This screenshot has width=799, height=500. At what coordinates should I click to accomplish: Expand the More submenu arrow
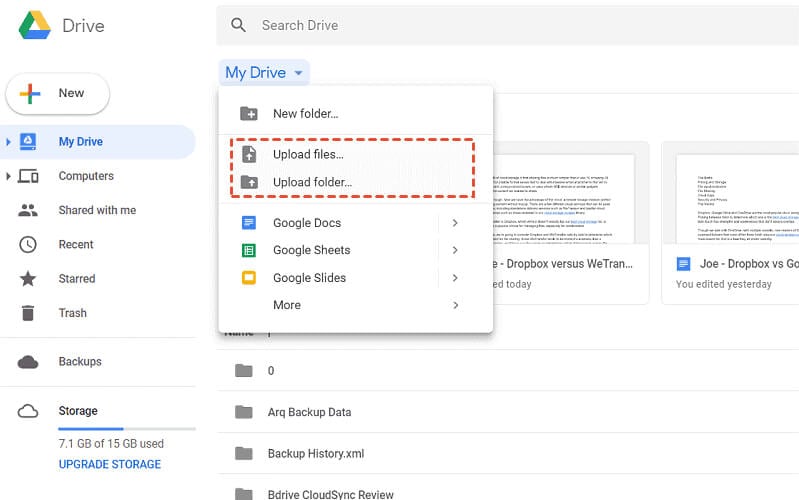[455, 305]
